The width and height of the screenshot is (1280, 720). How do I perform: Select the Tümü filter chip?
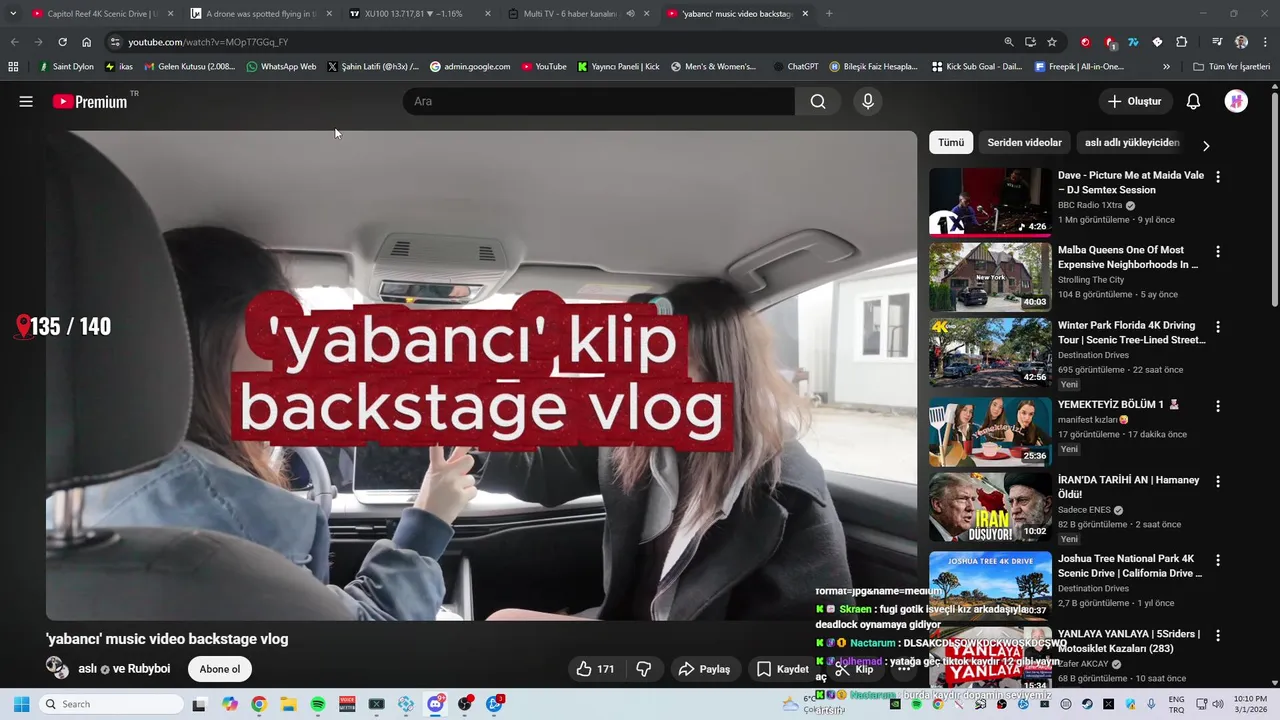pyautogui.click(x=951, y=143)
